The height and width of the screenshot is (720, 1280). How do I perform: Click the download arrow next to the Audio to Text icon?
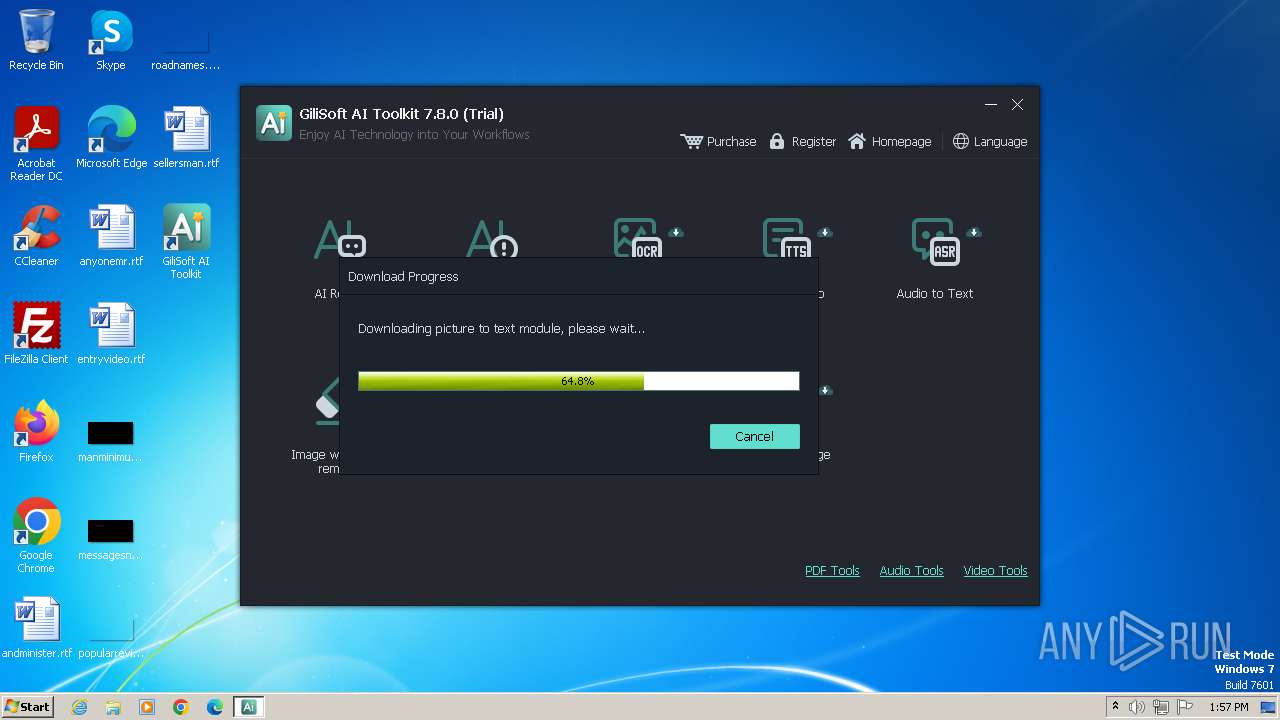point(973,232)
